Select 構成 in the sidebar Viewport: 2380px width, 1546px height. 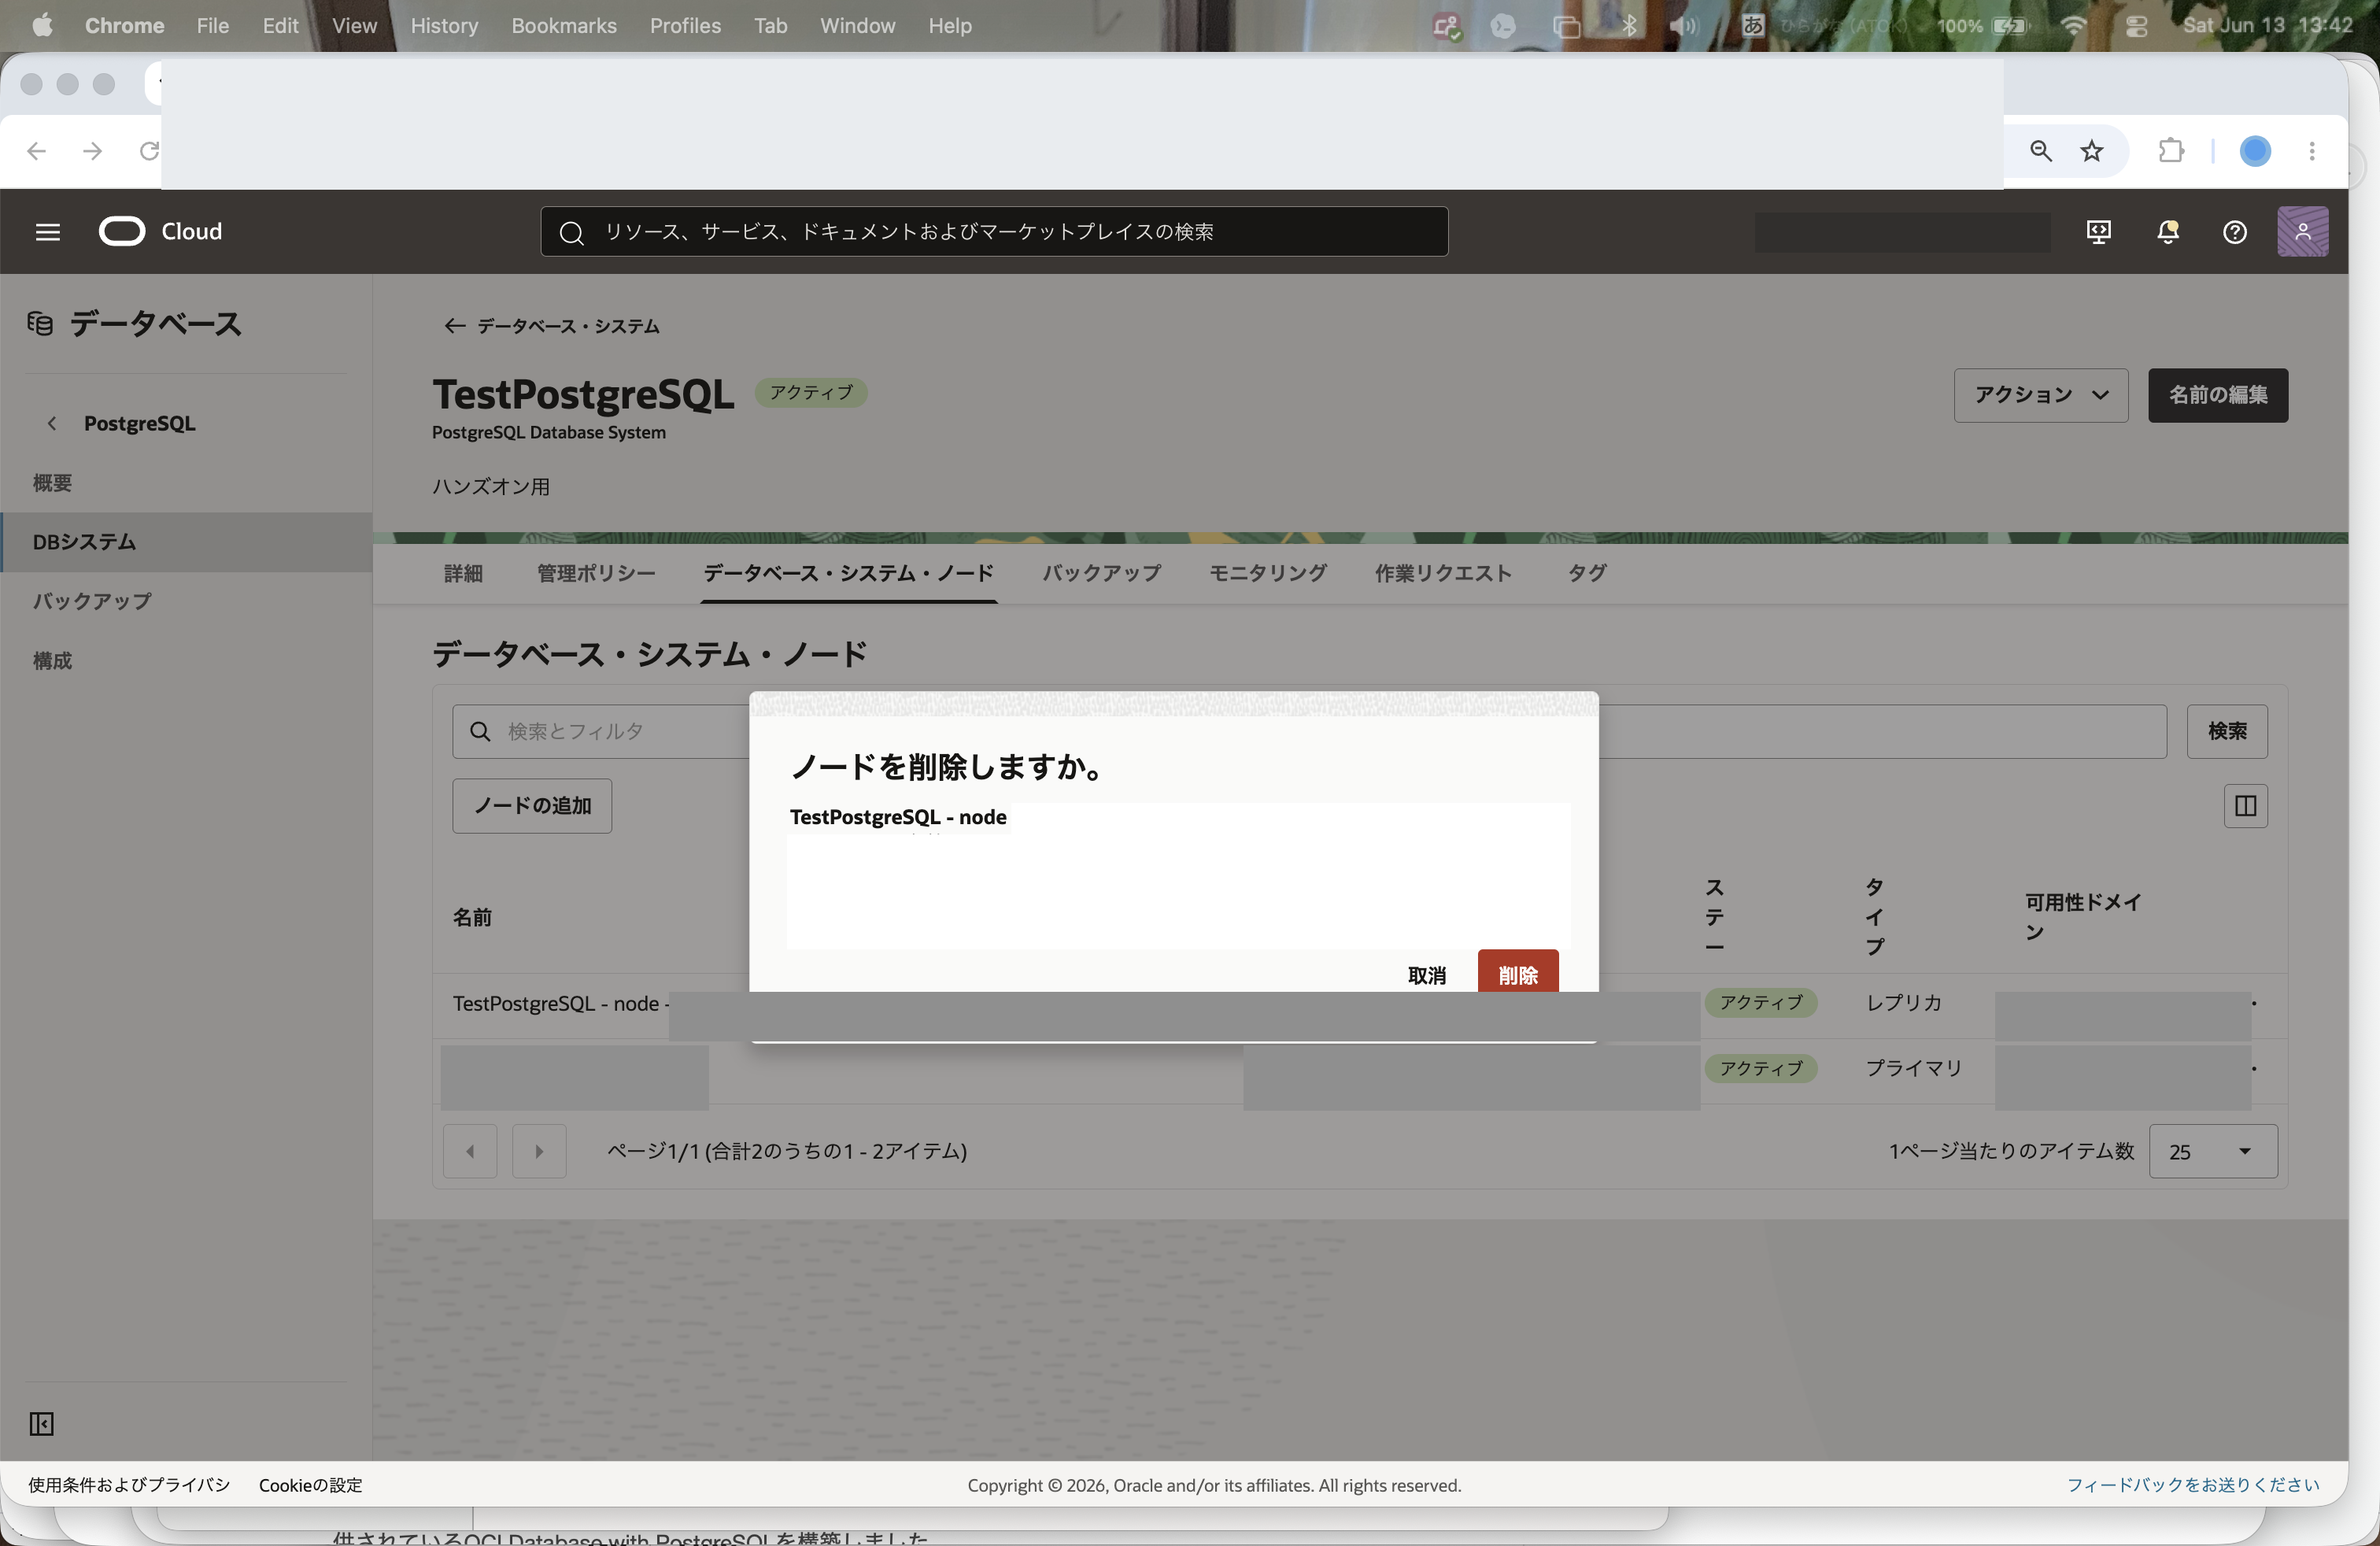click(x=186, y=660)
